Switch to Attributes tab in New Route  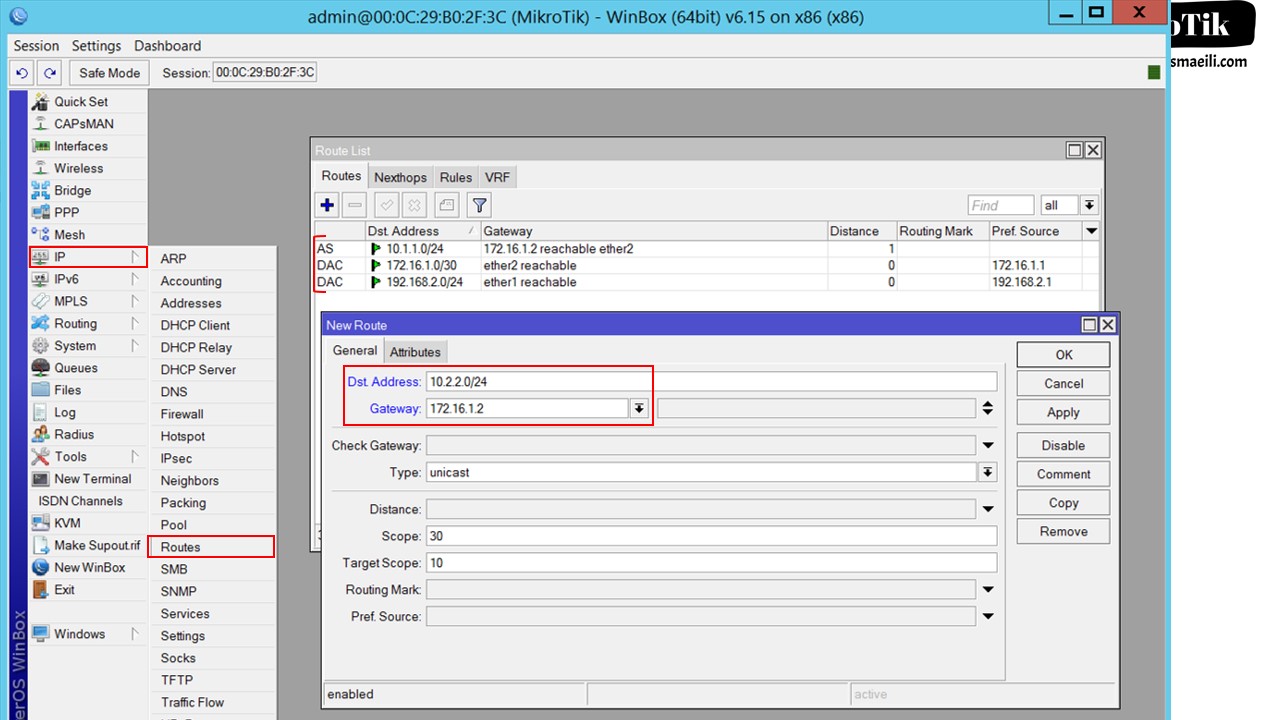pos(415,352)
